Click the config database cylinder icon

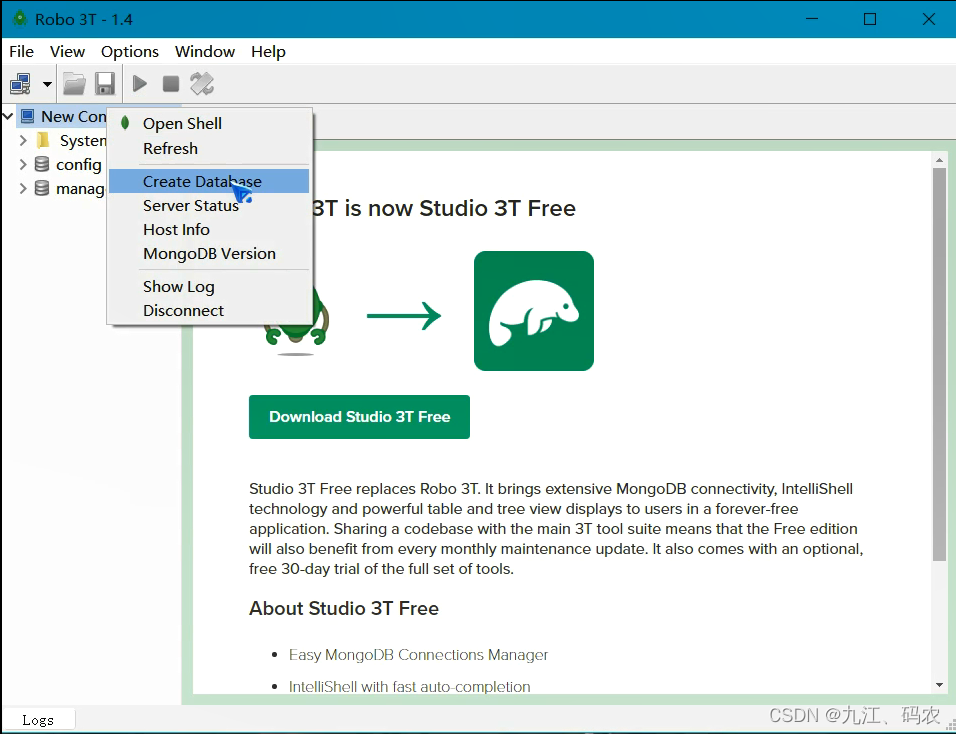41,164
